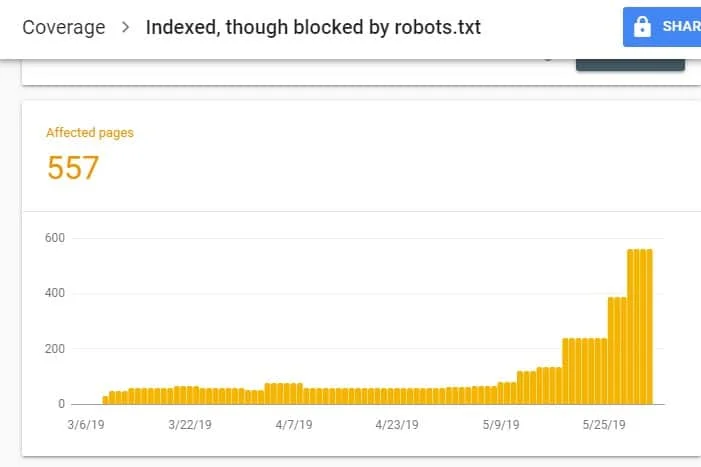Click the 3/22/19 date axis label
Viewport: 701px width, 467px height.
[189, 425]
